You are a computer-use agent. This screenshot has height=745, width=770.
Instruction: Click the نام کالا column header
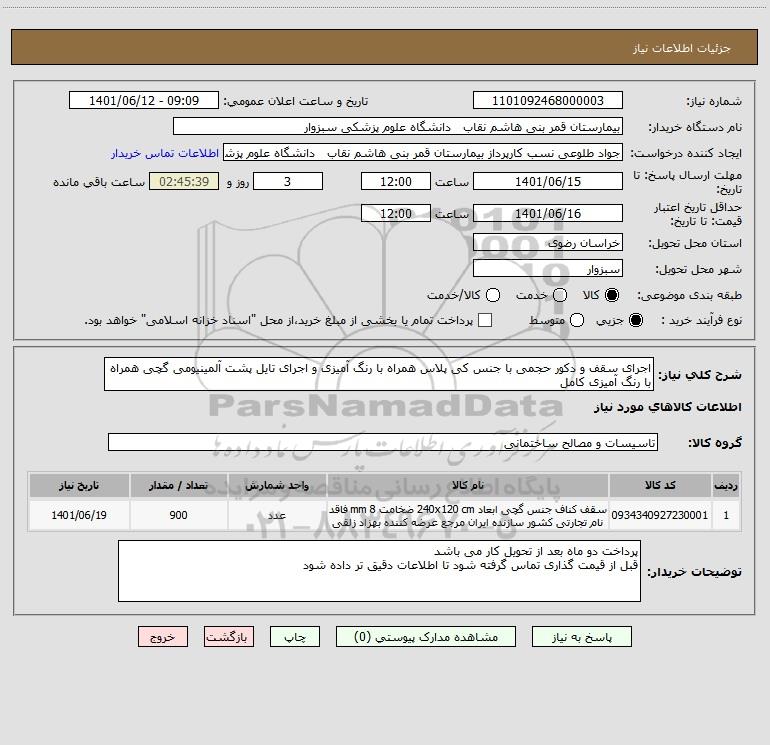tap(468, 485)
